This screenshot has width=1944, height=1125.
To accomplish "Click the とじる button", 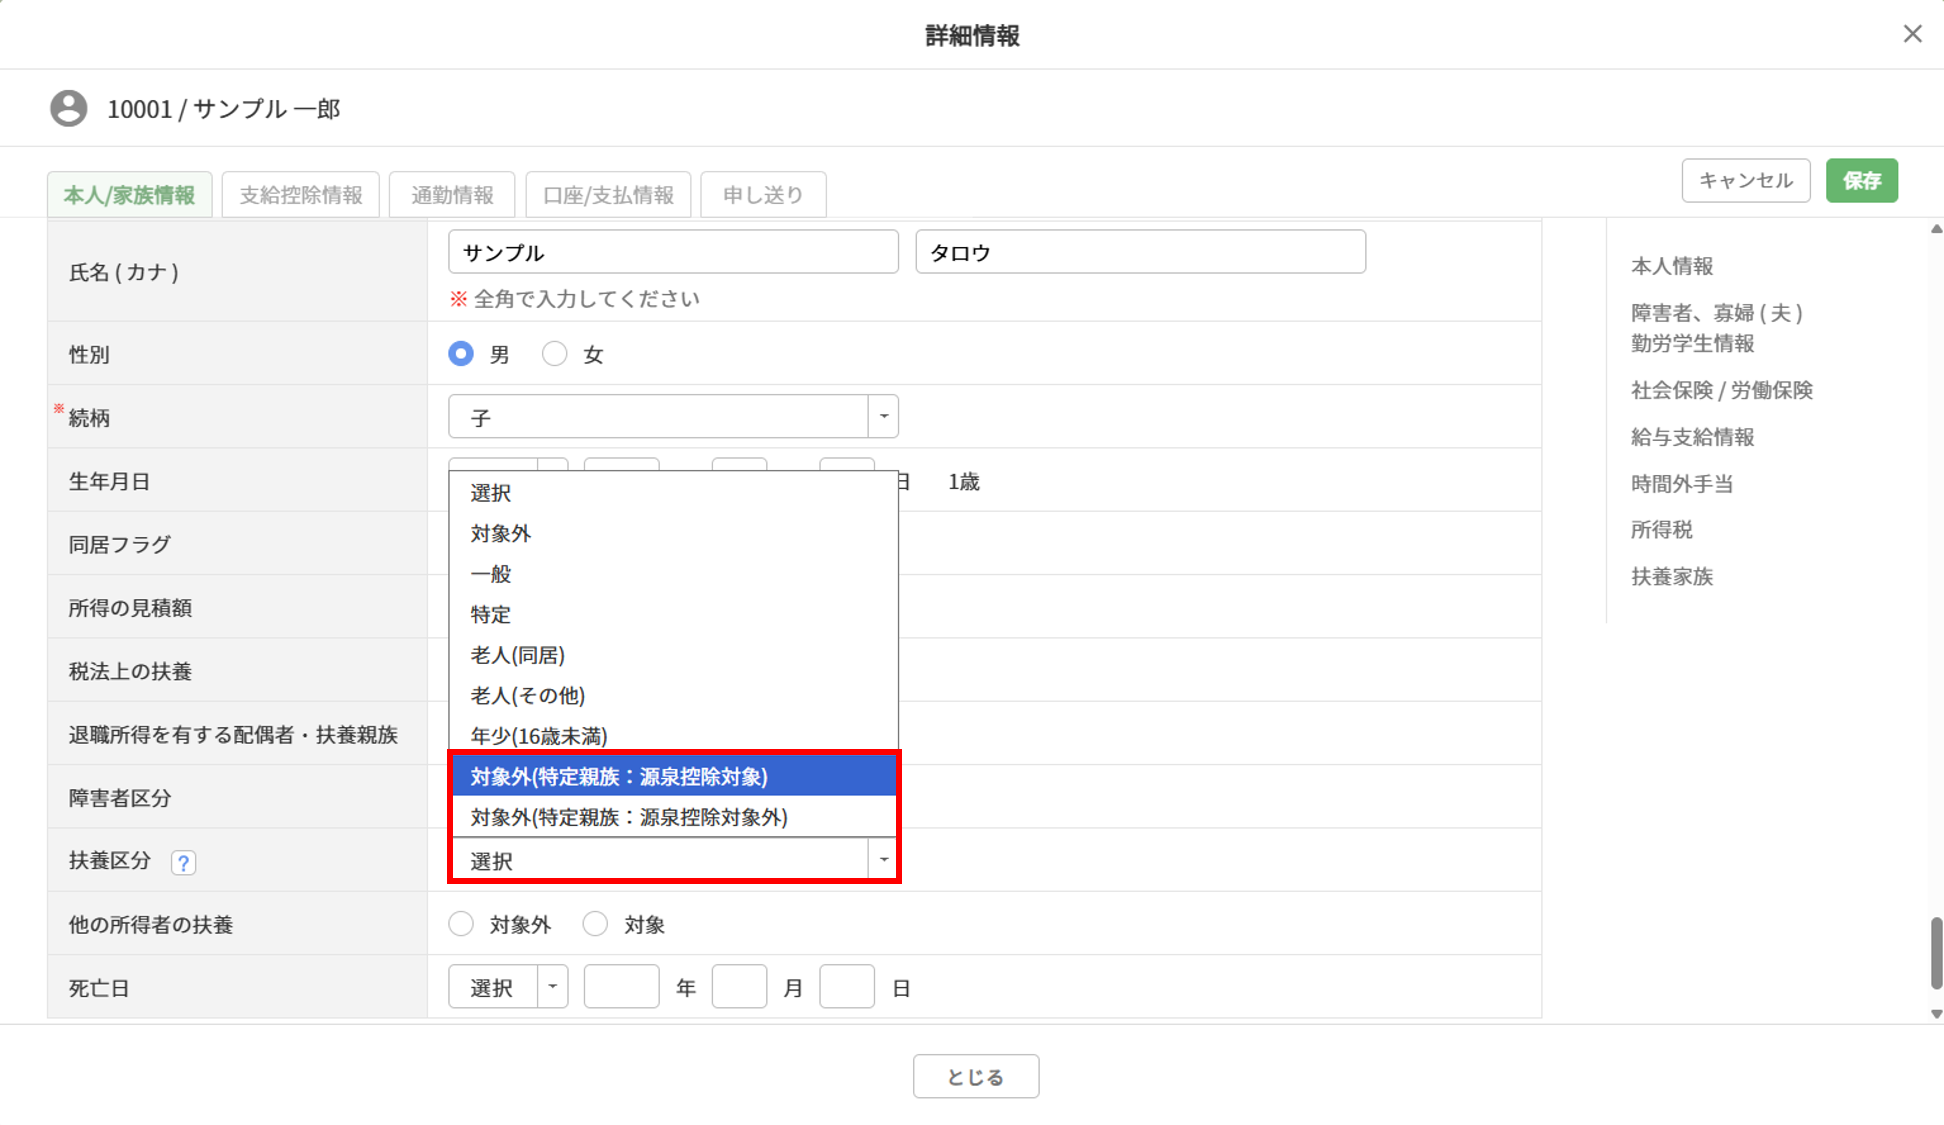I will tap(975, 1077).
